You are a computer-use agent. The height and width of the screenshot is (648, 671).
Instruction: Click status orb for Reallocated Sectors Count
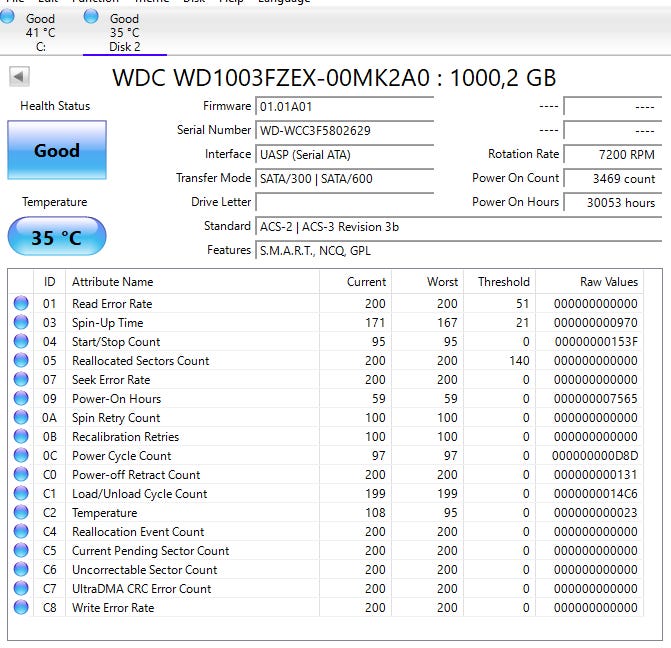coord(21,361)
